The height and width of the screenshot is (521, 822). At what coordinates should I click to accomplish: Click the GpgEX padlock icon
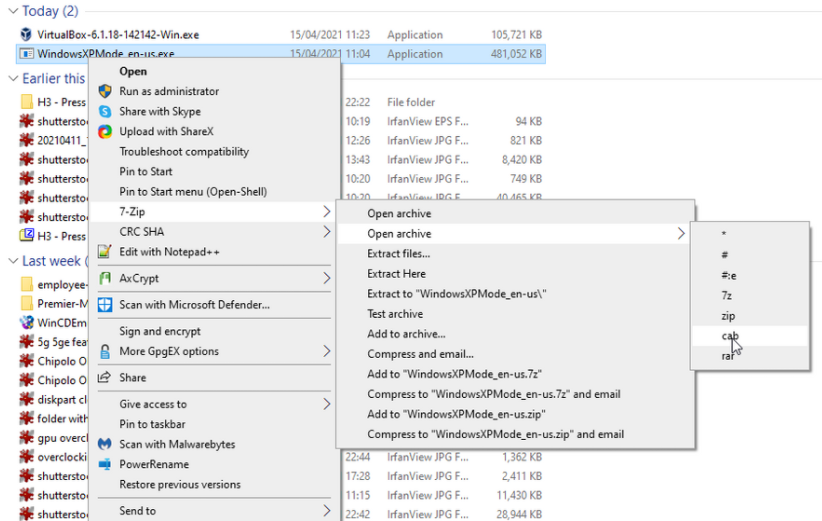pos(105,351)
